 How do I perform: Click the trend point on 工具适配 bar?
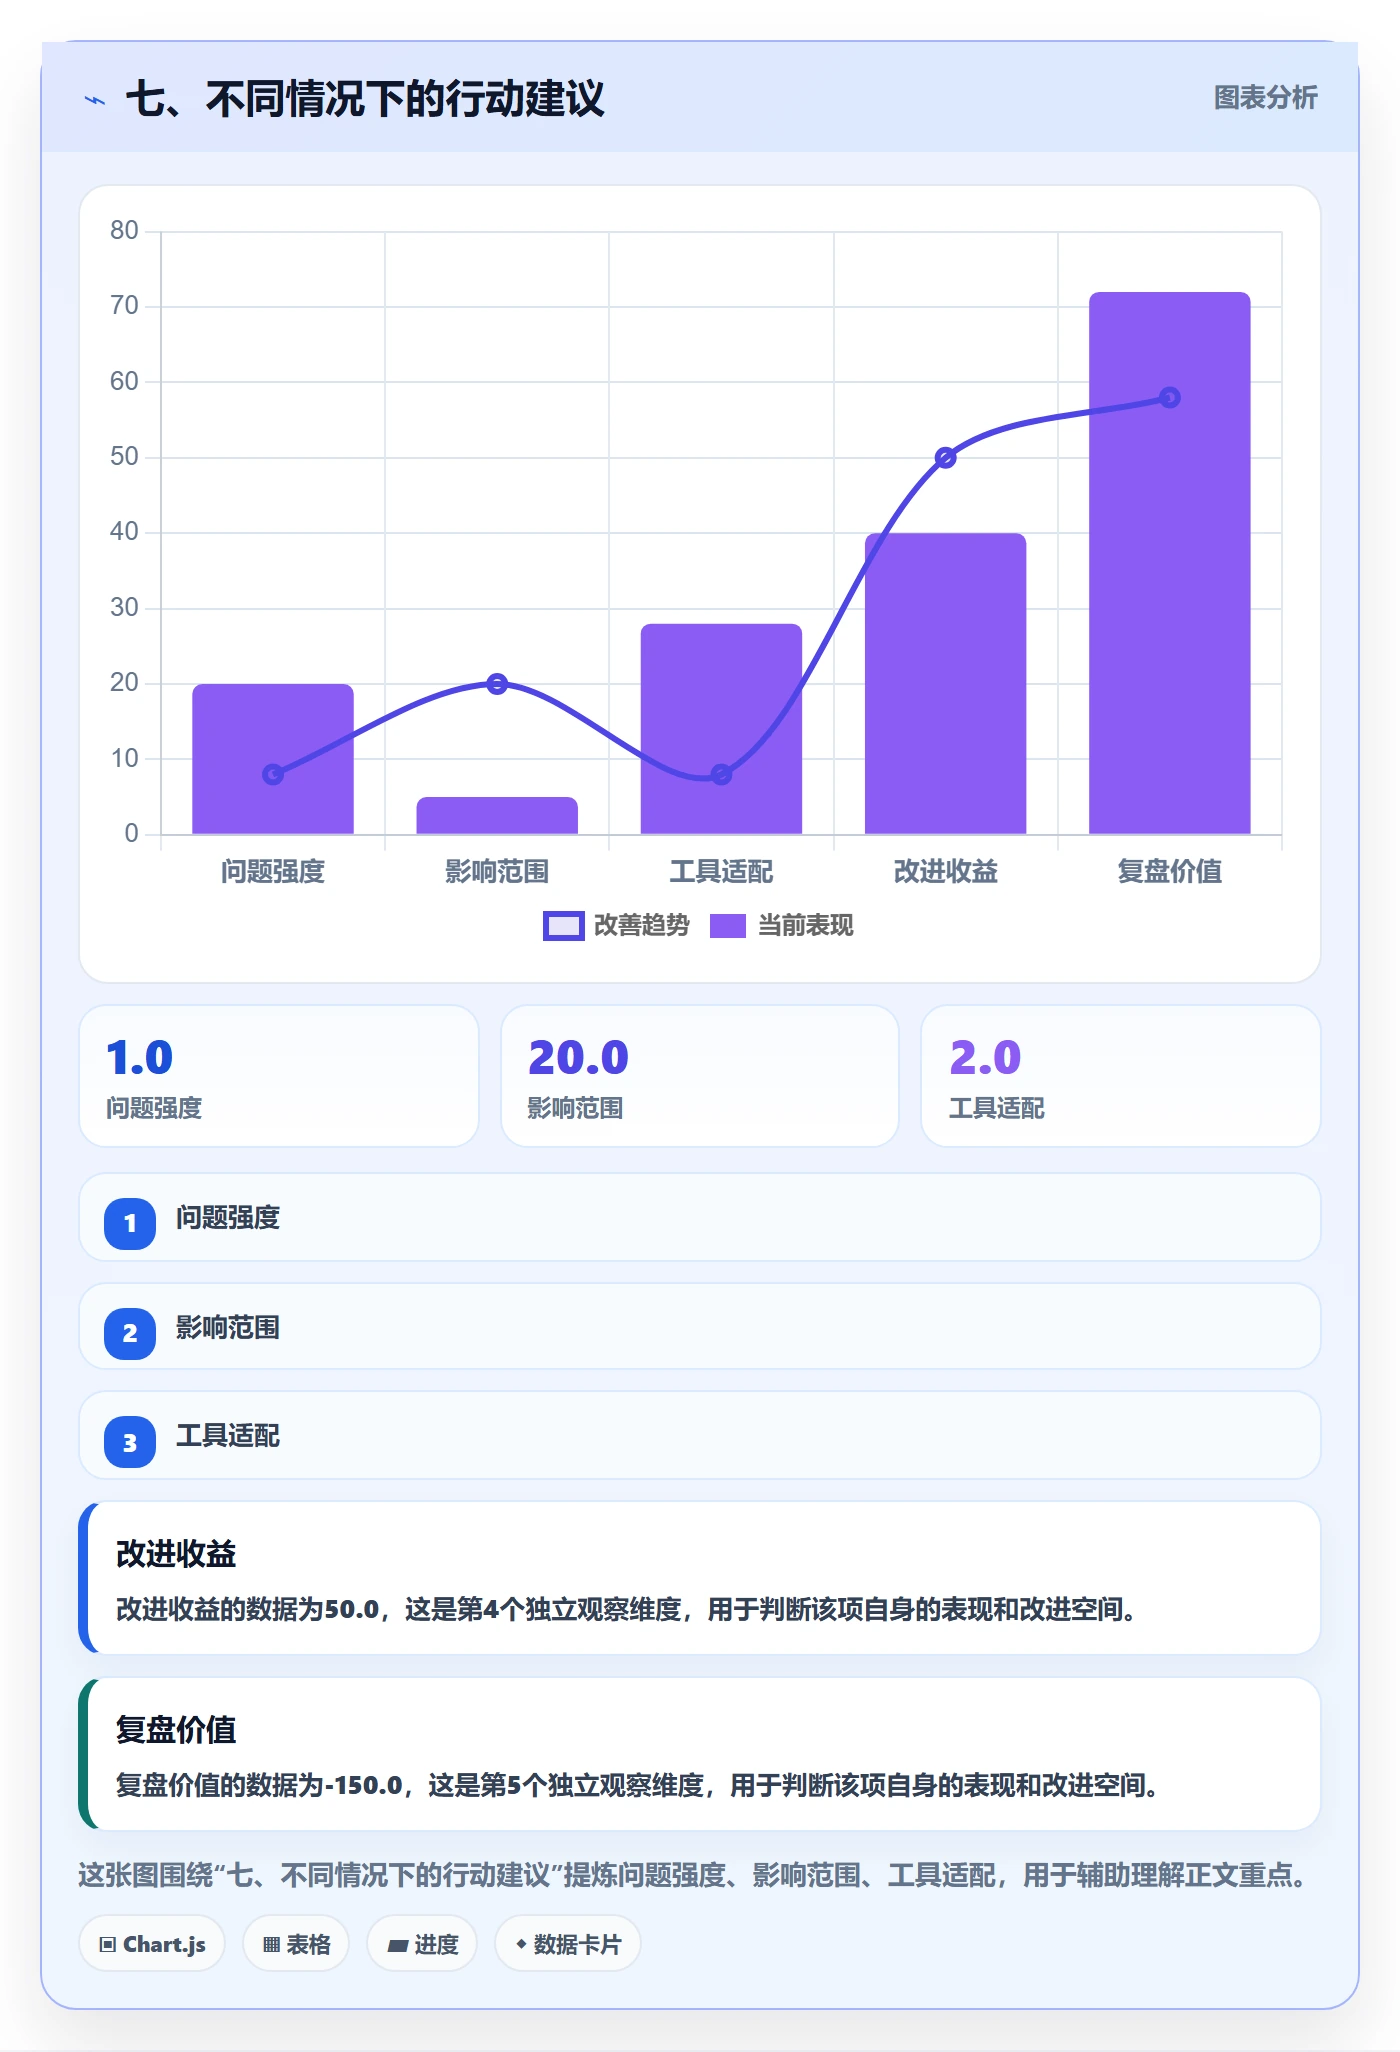coord(721,774)
